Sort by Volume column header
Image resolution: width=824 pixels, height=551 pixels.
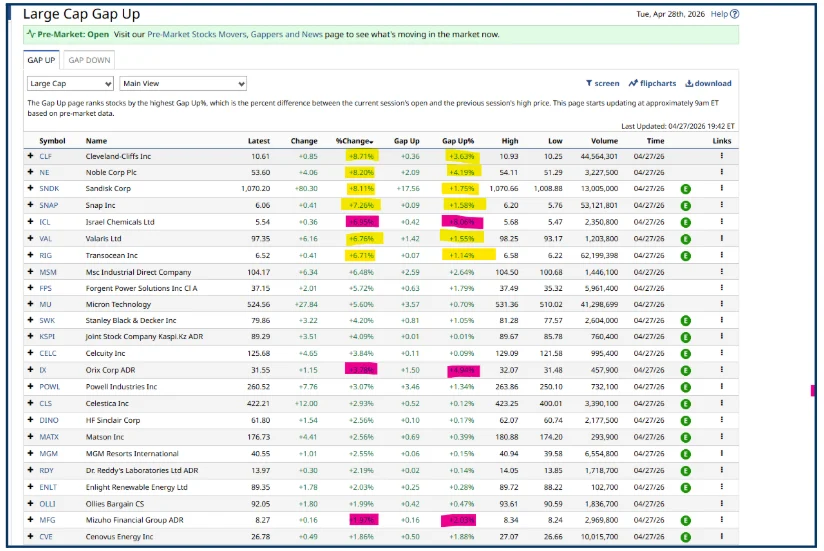(x=604, y=141)
